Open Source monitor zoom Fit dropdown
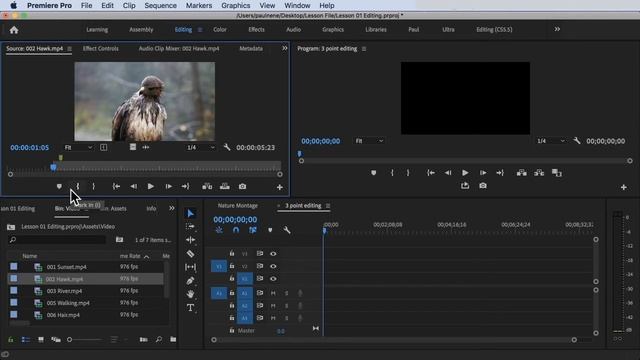The height and width of the screenshot is (360, 640). coord(78,147)
